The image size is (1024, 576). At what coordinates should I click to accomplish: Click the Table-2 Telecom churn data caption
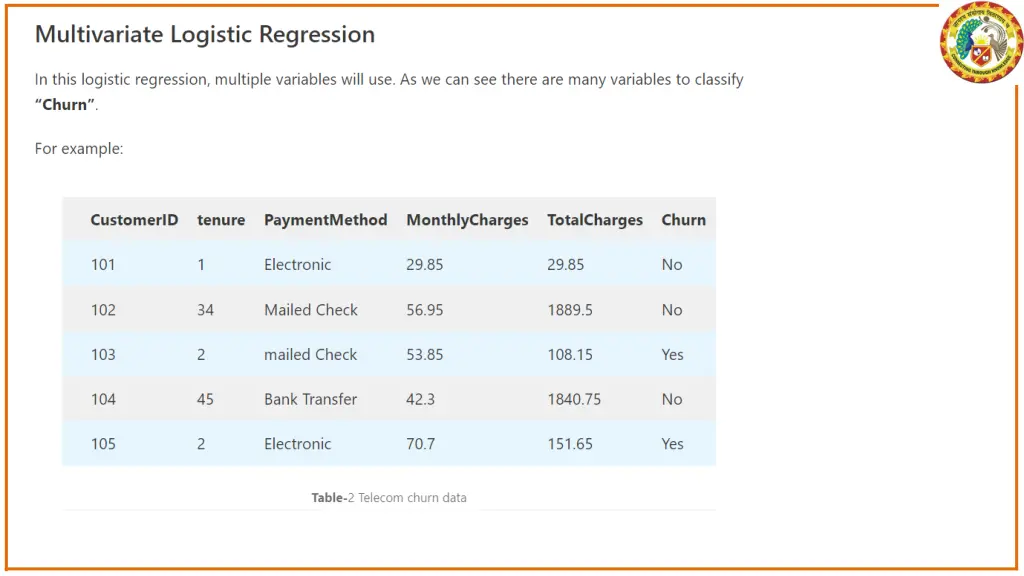click(389, 498)
